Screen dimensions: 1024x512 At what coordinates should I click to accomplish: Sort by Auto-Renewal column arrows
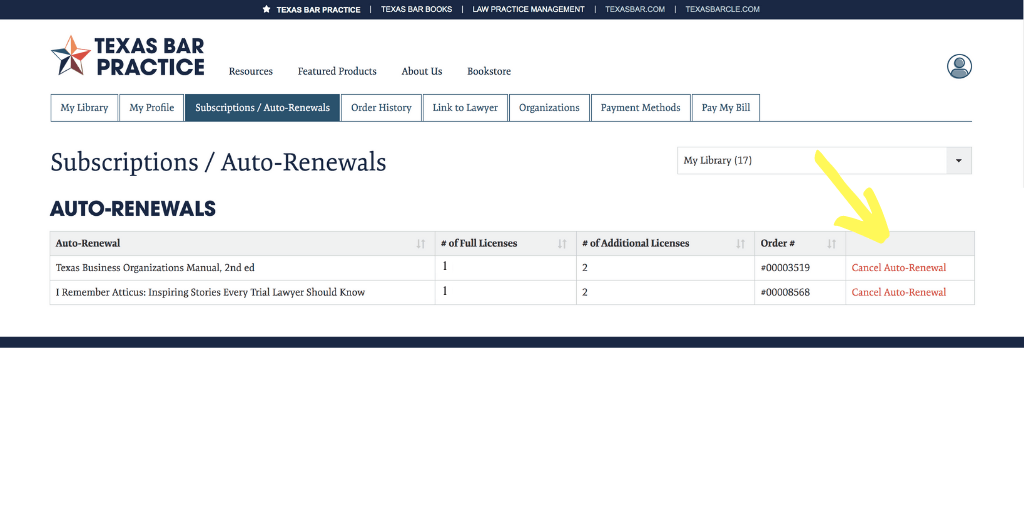tap(421, 244)
